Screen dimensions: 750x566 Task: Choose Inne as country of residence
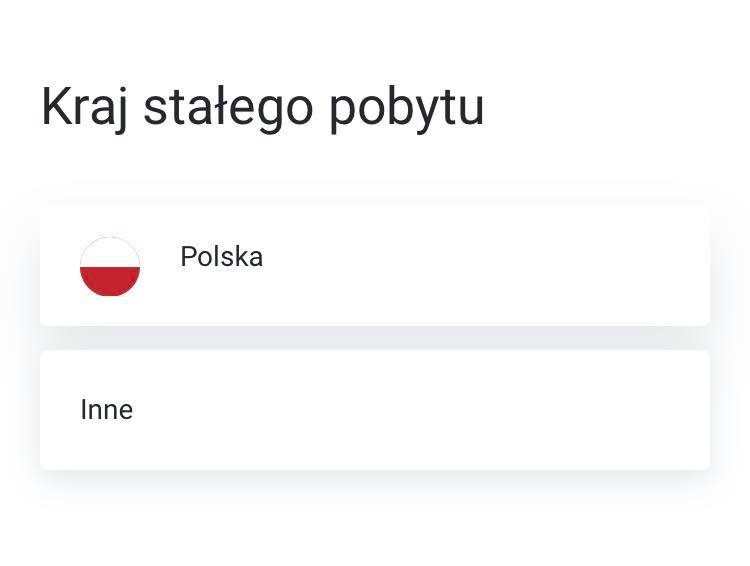375,410
